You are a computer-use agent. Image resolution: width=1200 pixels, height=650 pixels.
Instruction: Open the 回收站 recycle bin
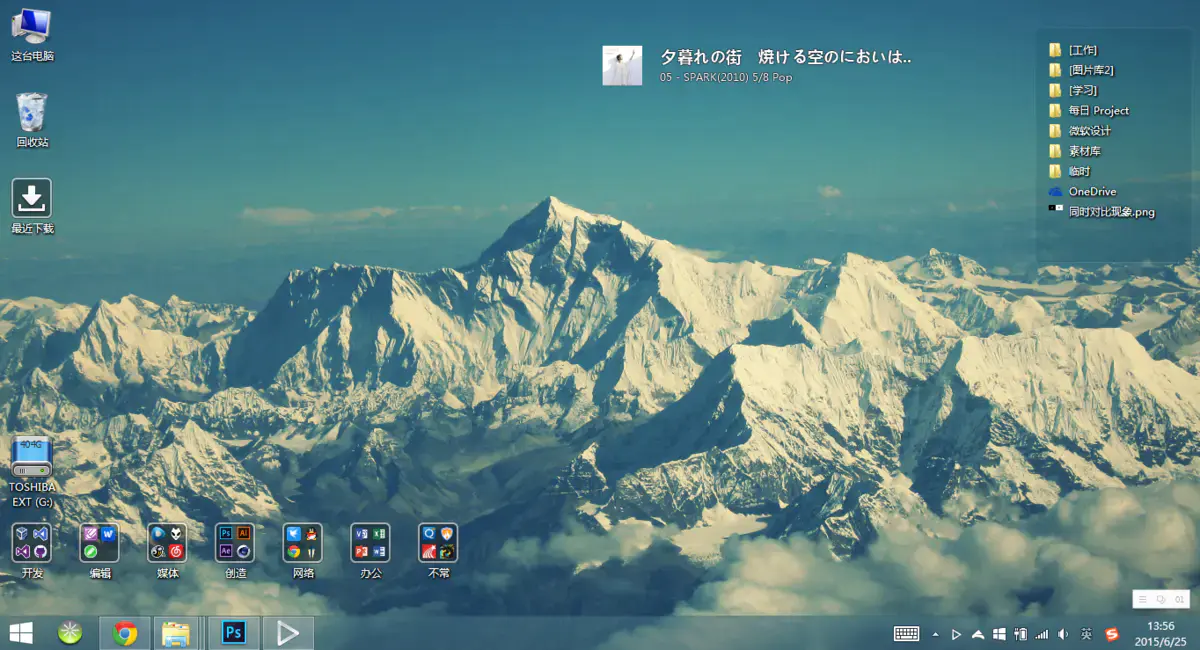pyautogui.click(x=32, y=115)
